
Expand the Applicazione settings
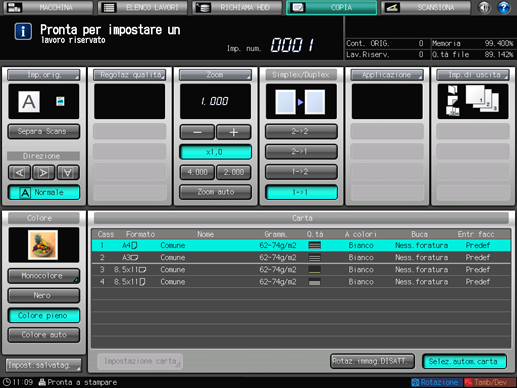[x=387, y=75]
